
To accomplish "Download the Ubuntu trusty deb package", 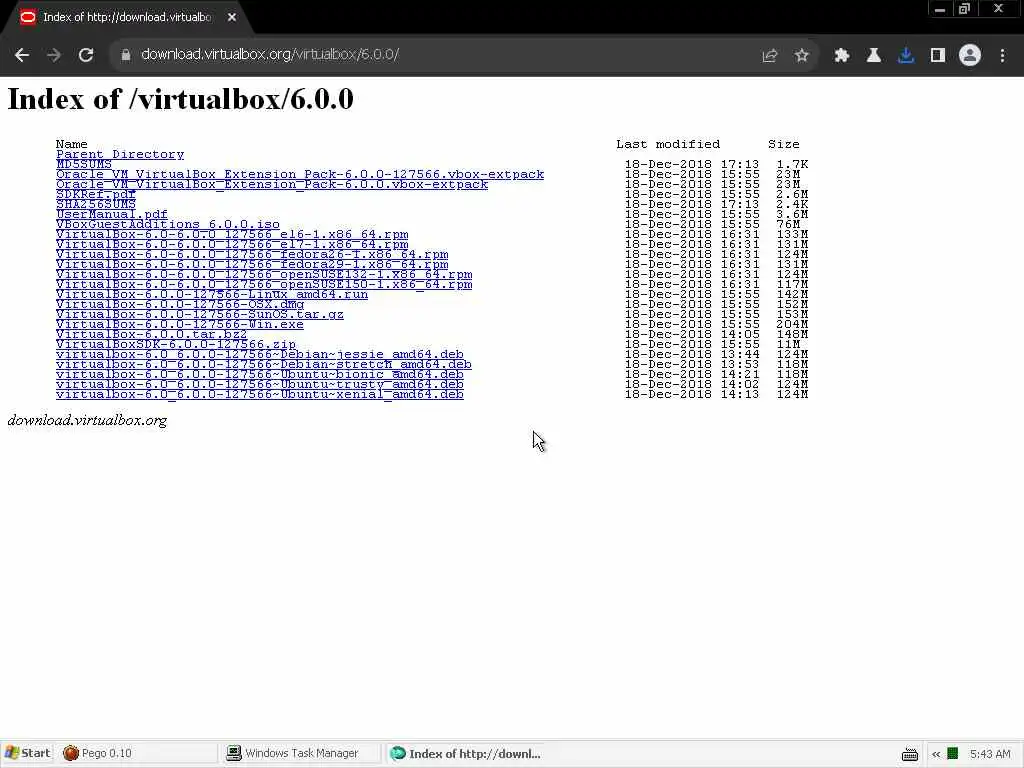I will click(x=260, y=385).
